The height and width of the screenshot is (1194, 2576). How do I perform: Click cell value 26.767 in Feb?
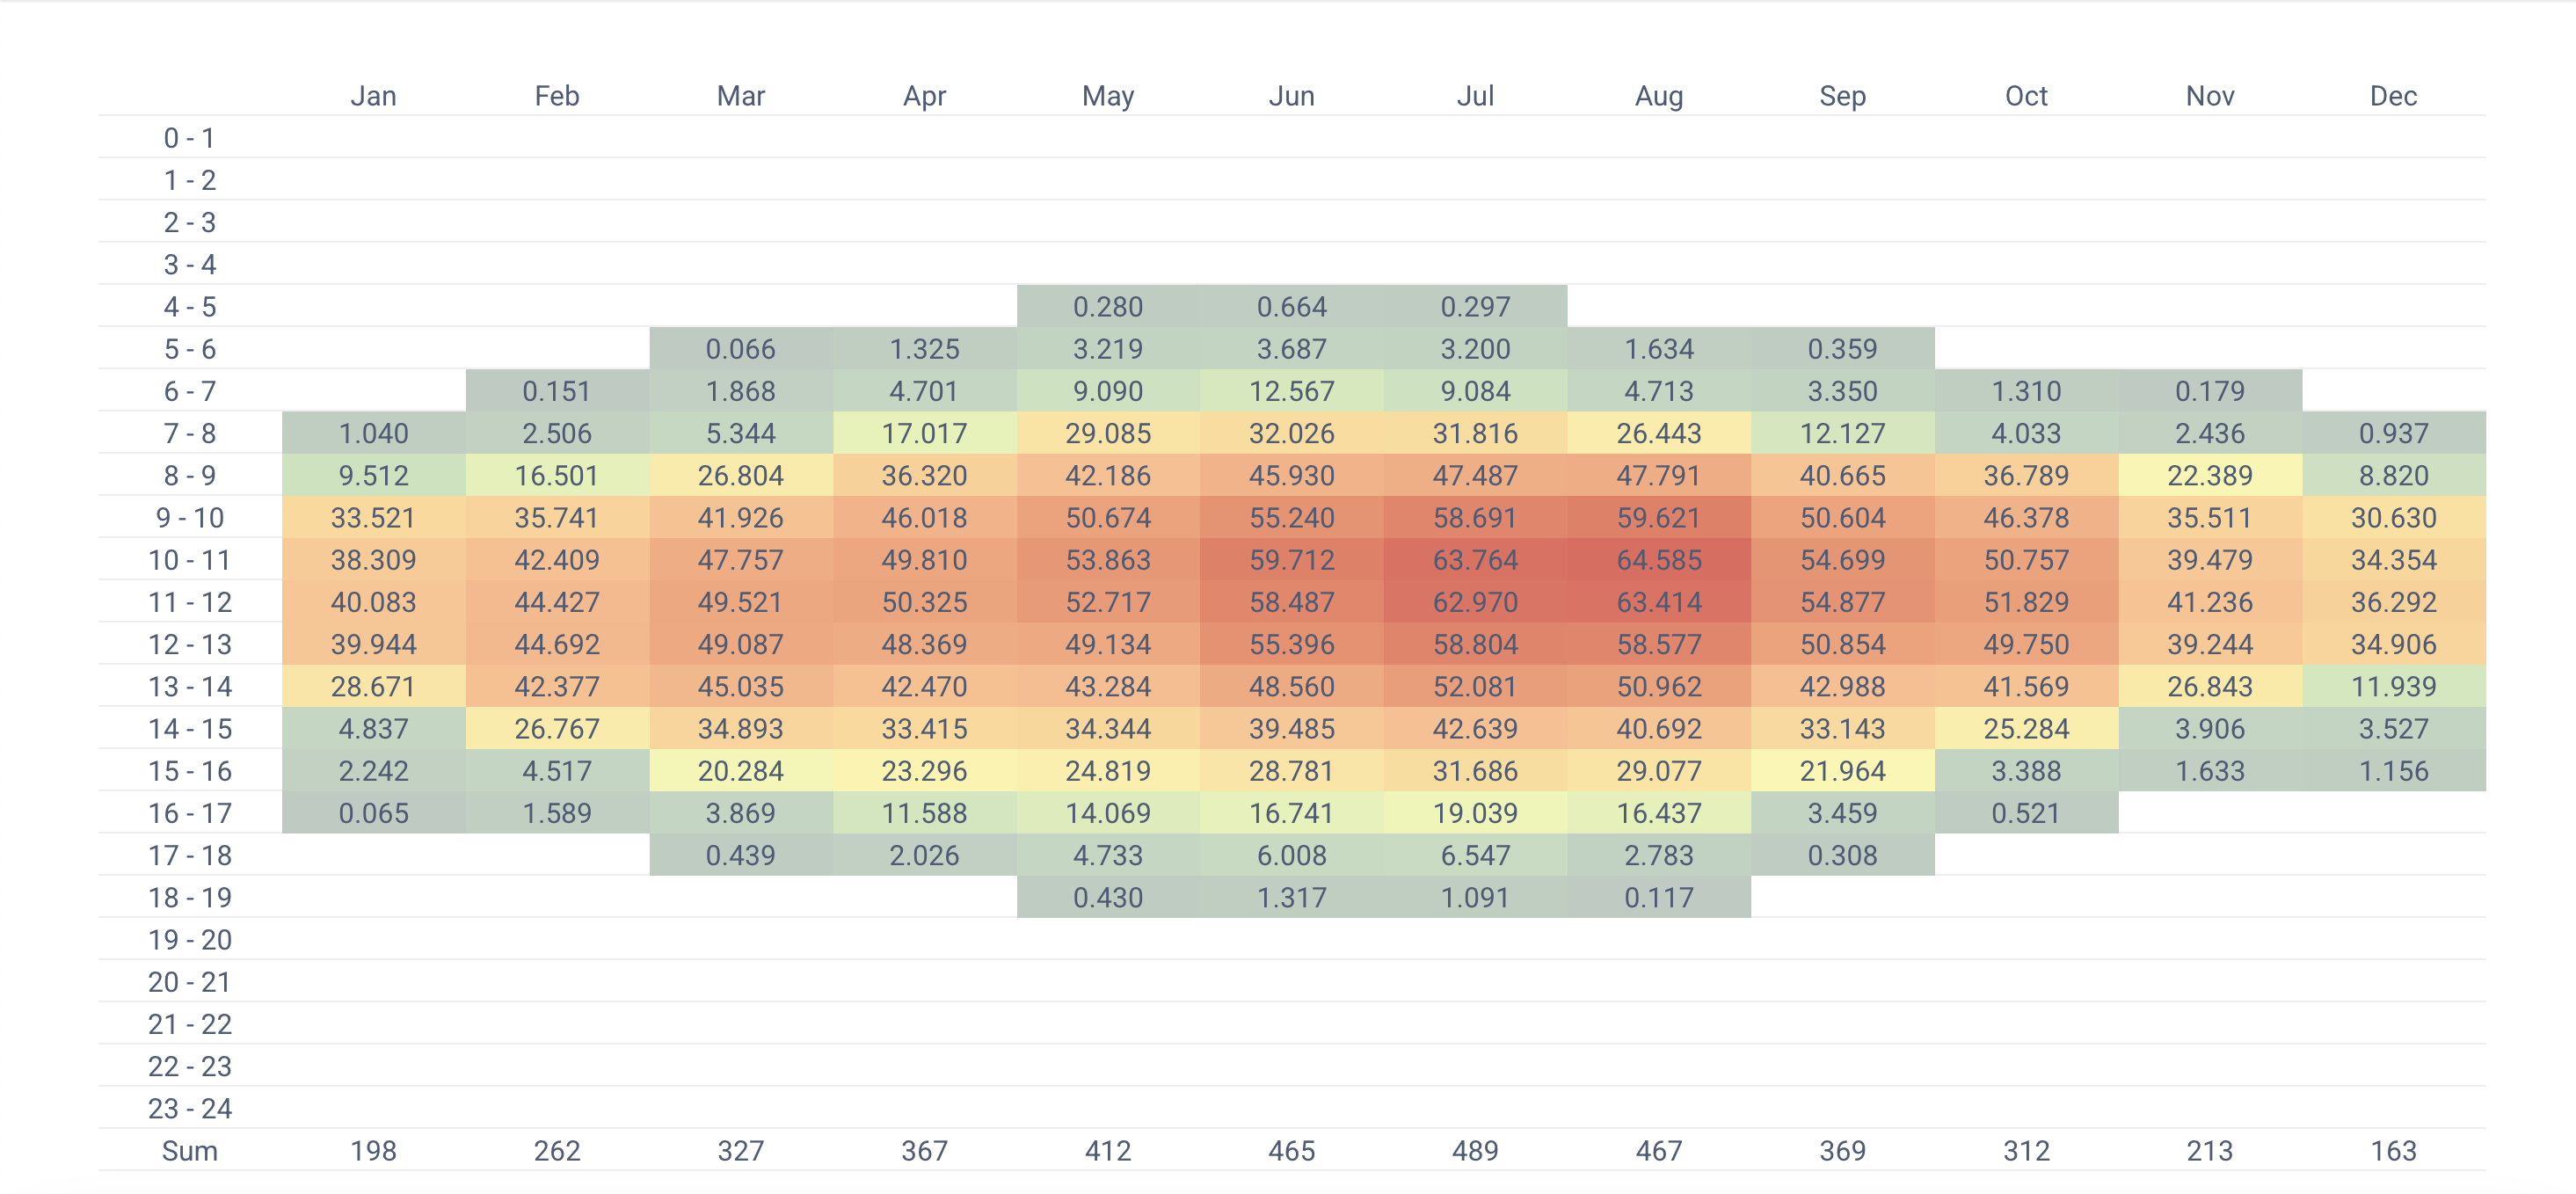(557, 729)
